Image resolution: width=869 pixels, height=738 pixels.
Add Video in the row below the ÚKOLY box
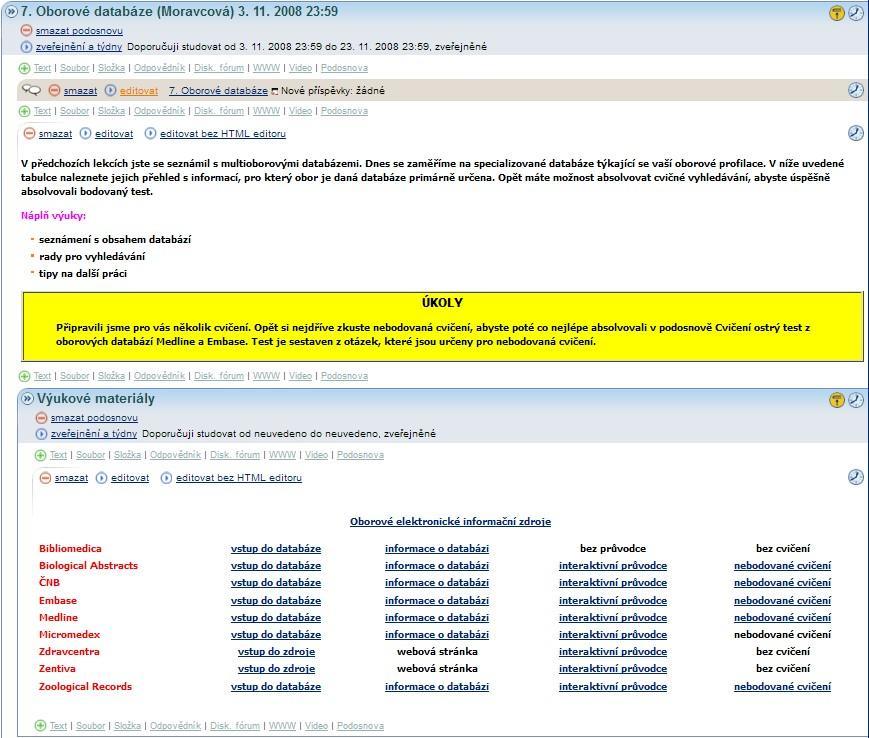tap(300, 376)
